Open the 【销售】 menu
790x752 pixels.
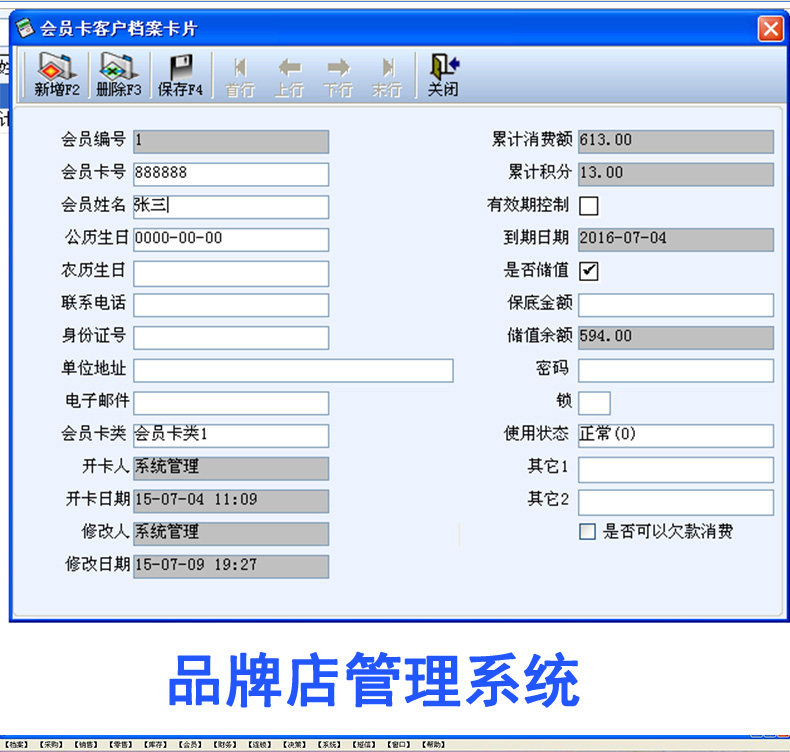[86, 744]
